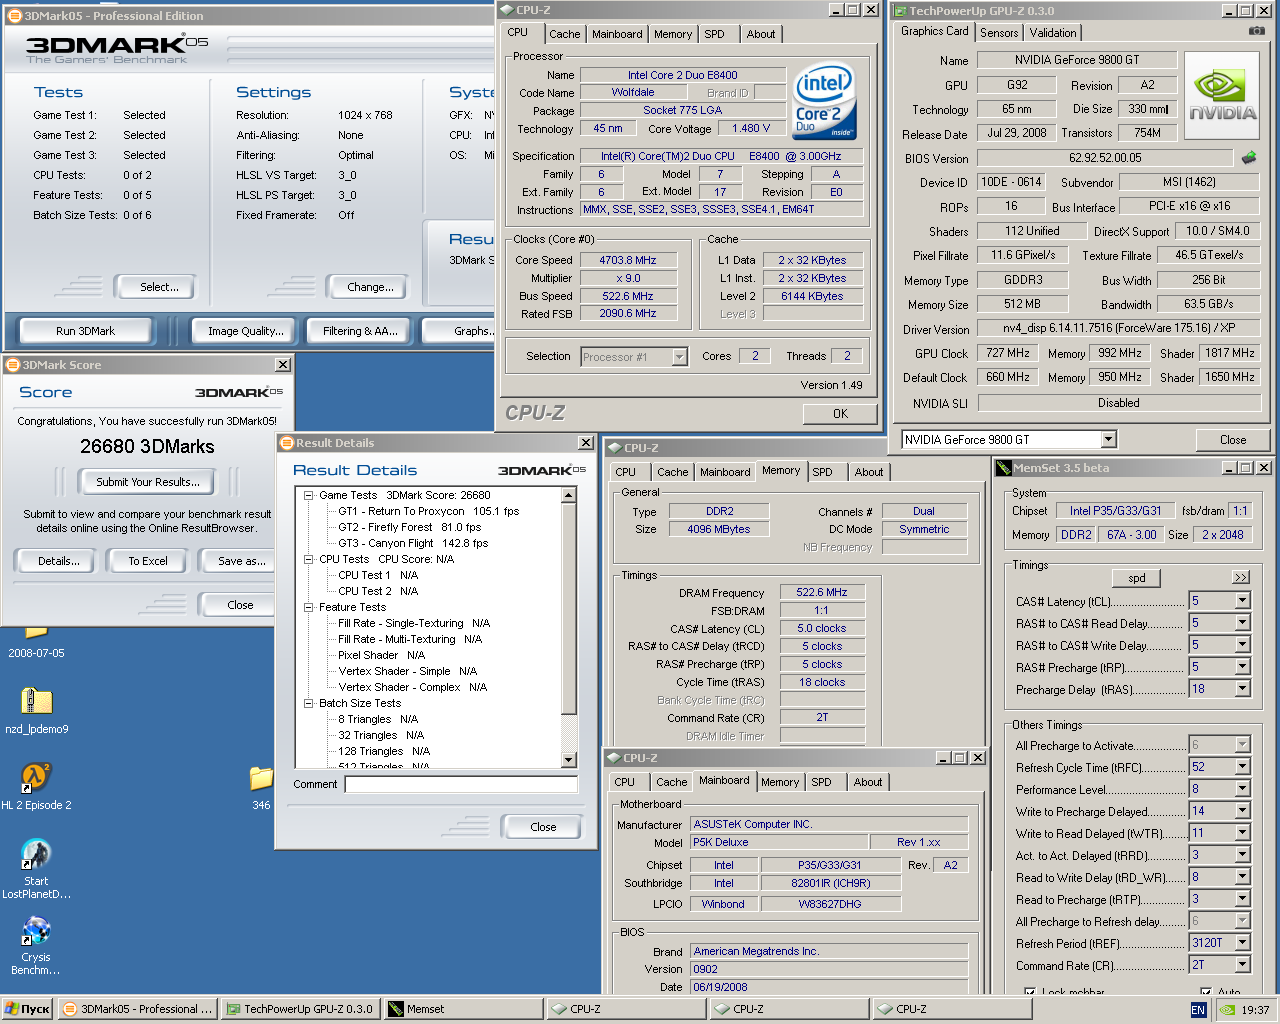Click the NVIDIA tray icon in the taskbar

(1226, 1010)
